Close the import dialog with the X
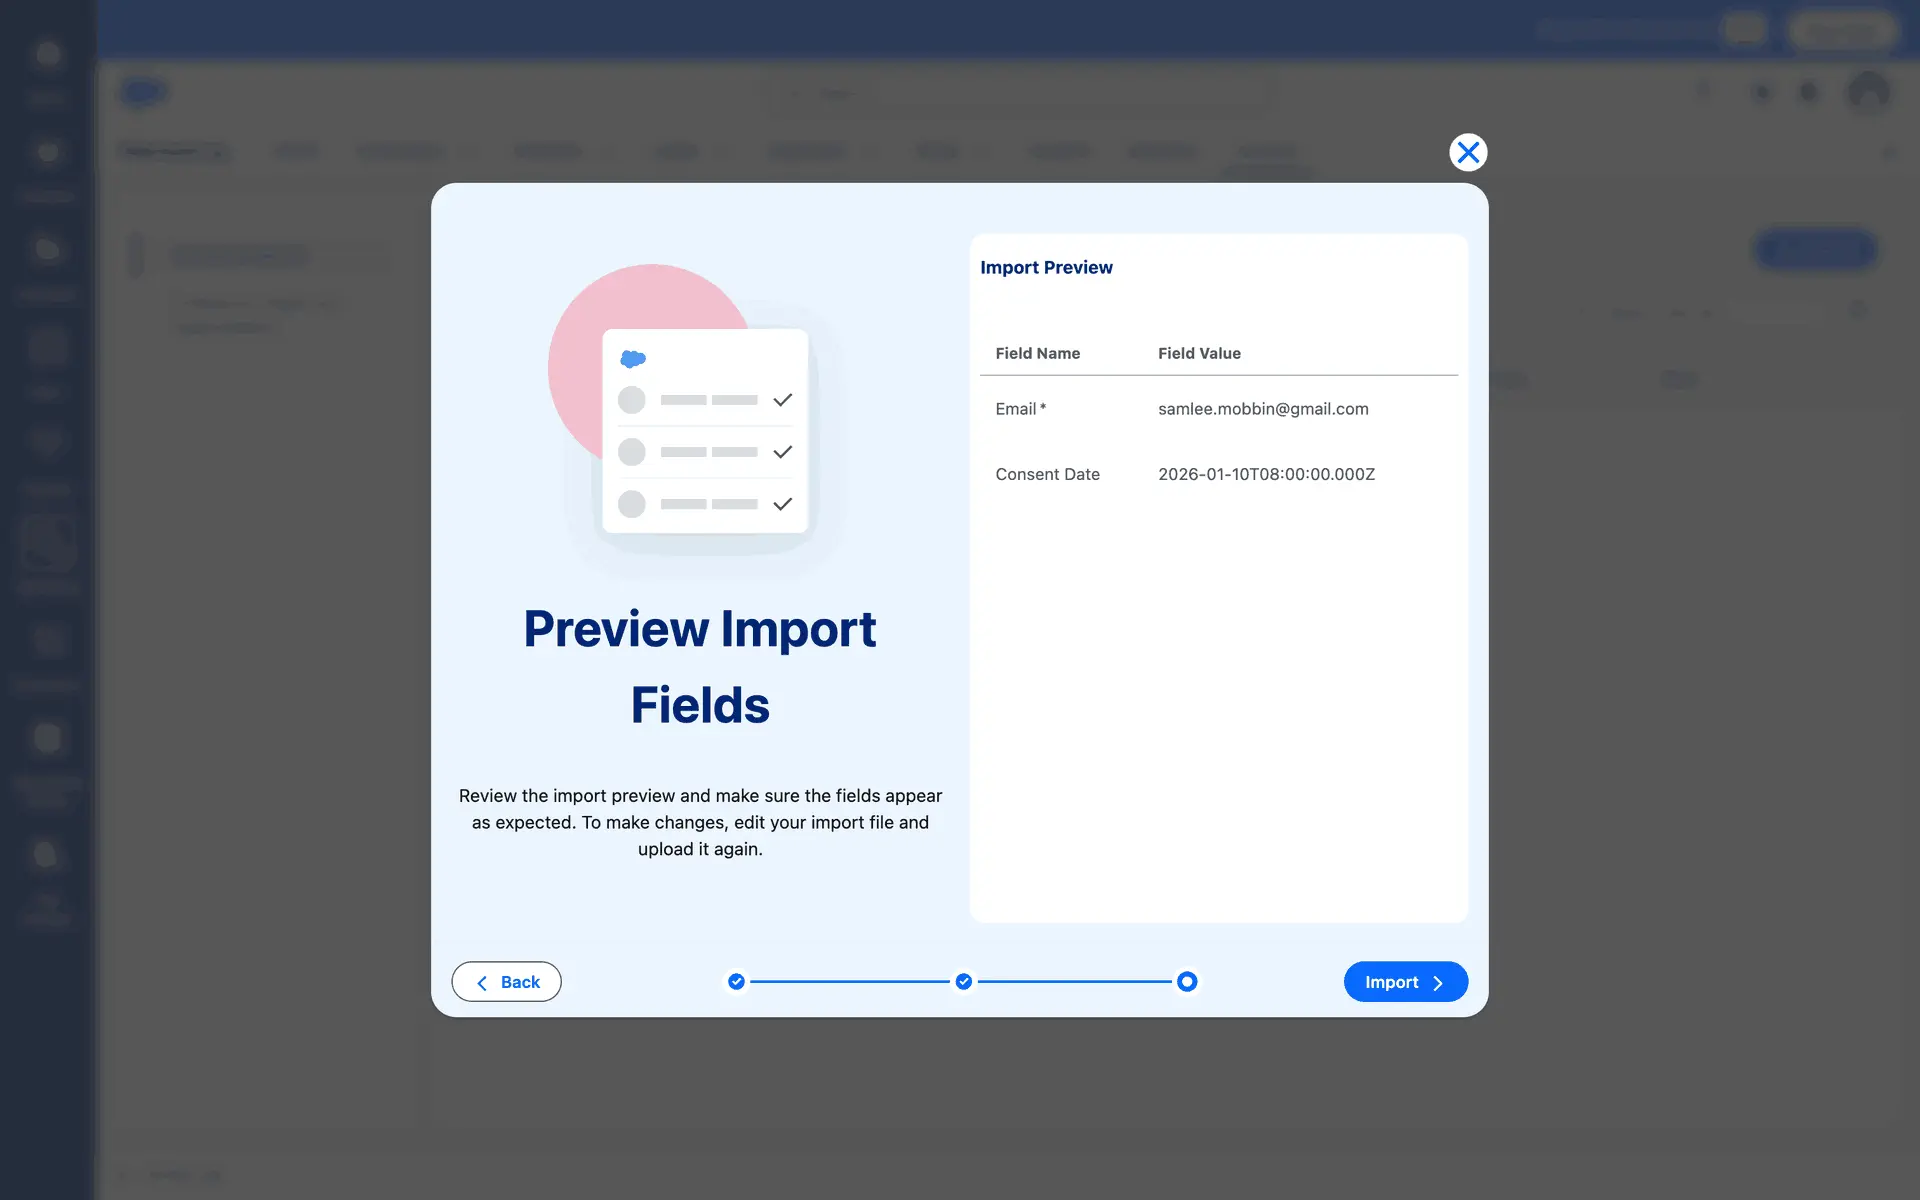Viewport: 1920px width, 1200px height. pyautogui.click(x=1468, y=152)
